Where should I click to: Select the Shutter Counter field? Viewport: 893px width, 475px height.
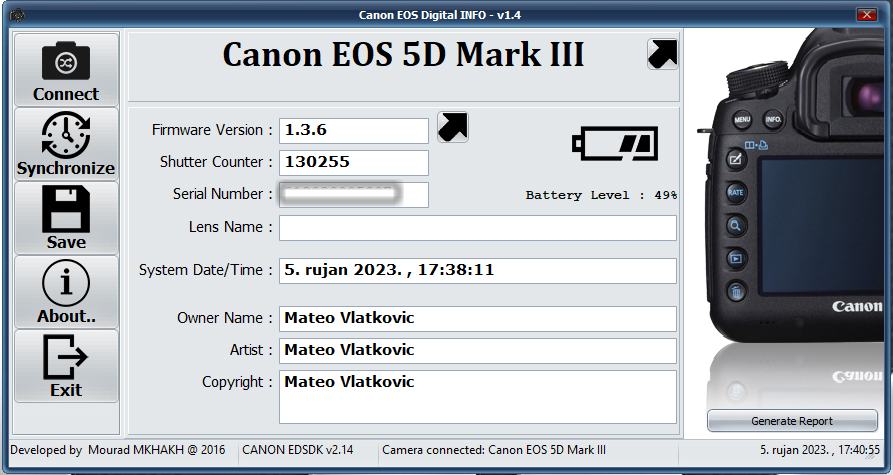(x=354, y=162)
